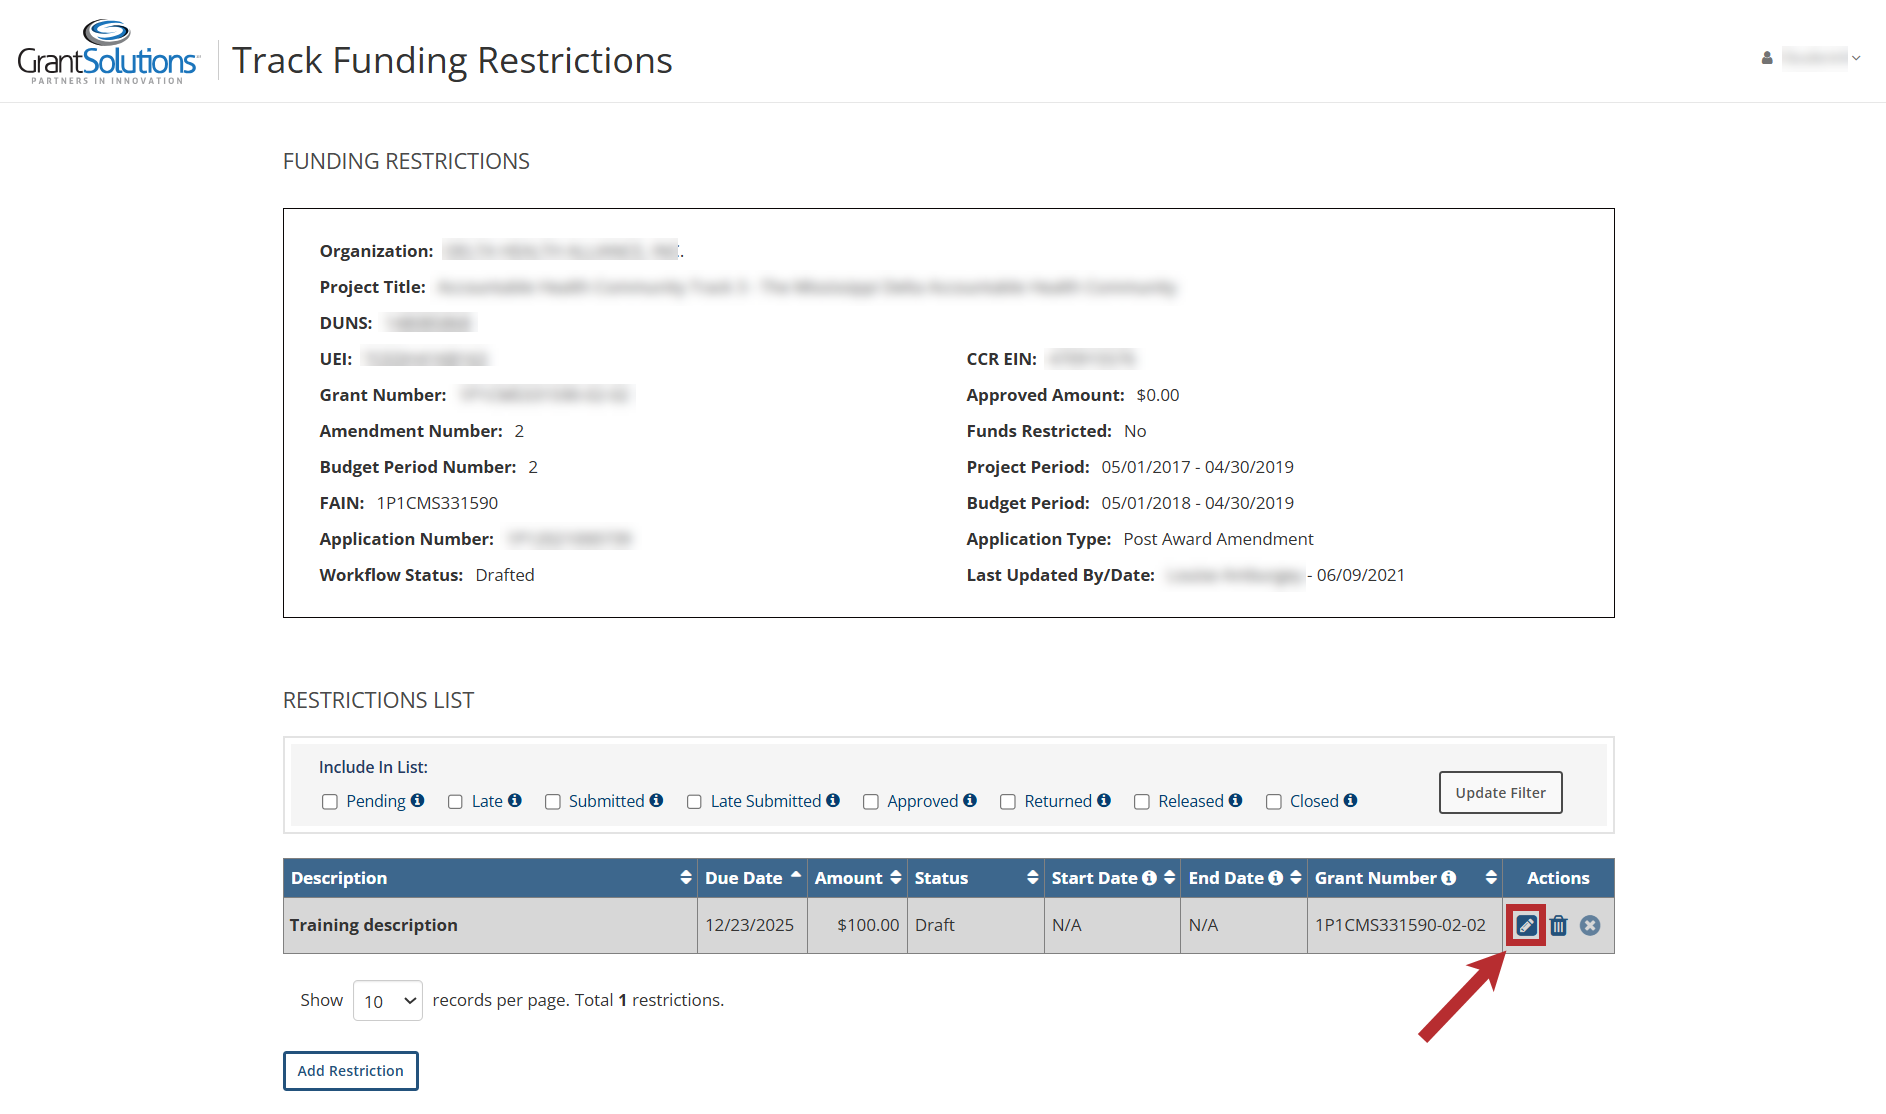Check the Submitted filter checkbox
1886x1114 pixels.
[552, 802]
